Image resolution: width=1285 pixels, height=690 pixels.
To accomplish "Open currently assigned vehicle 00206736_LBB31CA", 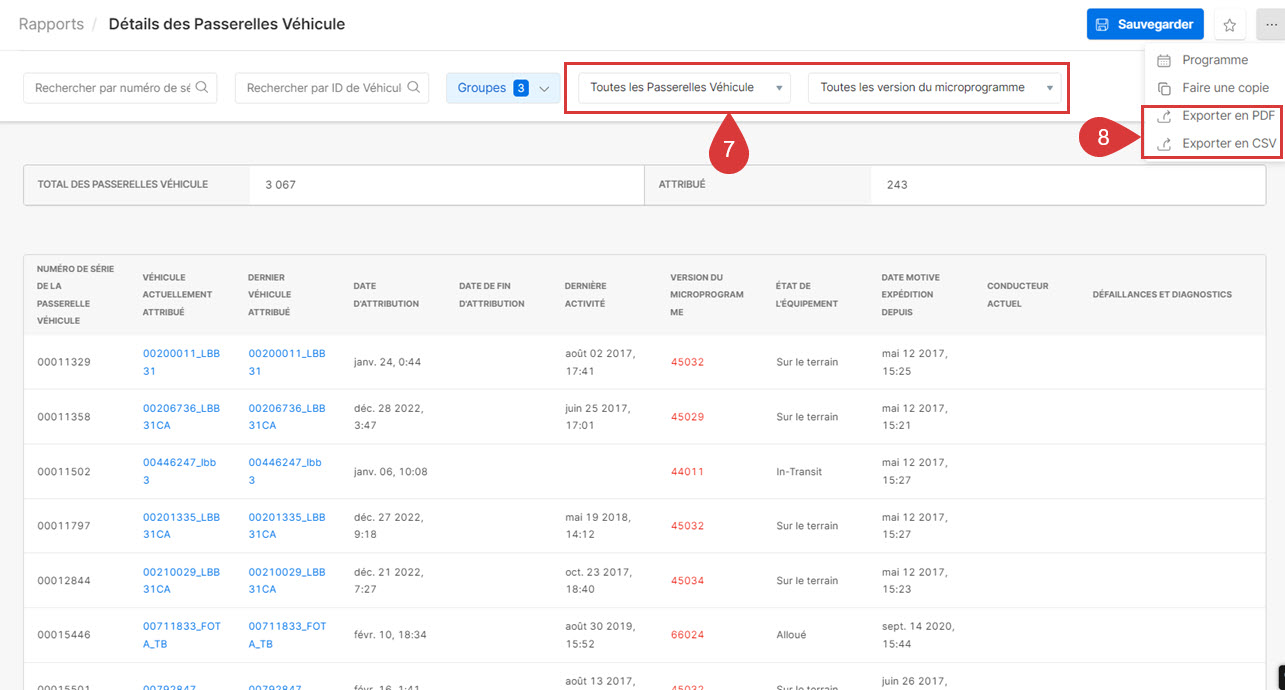I will [181, 417].
